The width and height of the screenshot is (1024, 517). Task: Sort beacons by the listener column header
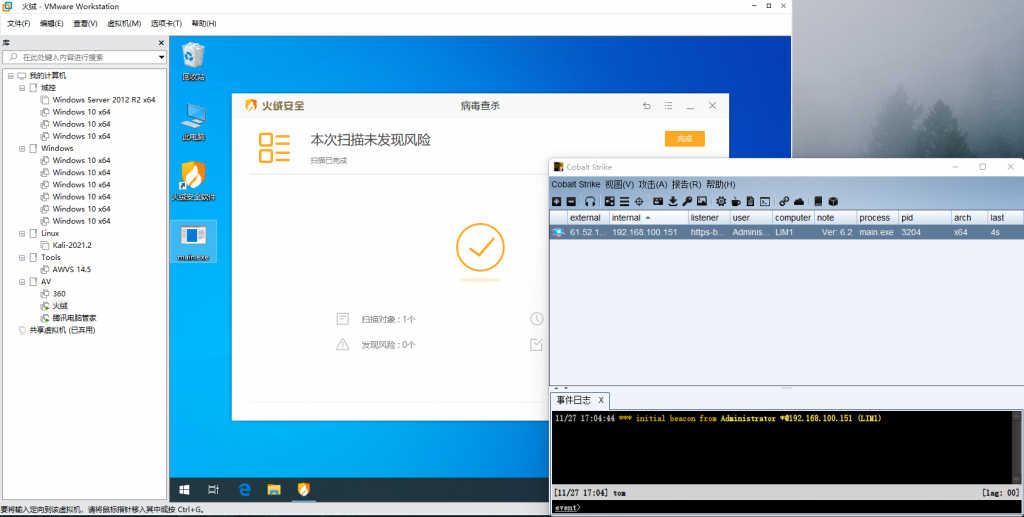[x=709, y=217]
